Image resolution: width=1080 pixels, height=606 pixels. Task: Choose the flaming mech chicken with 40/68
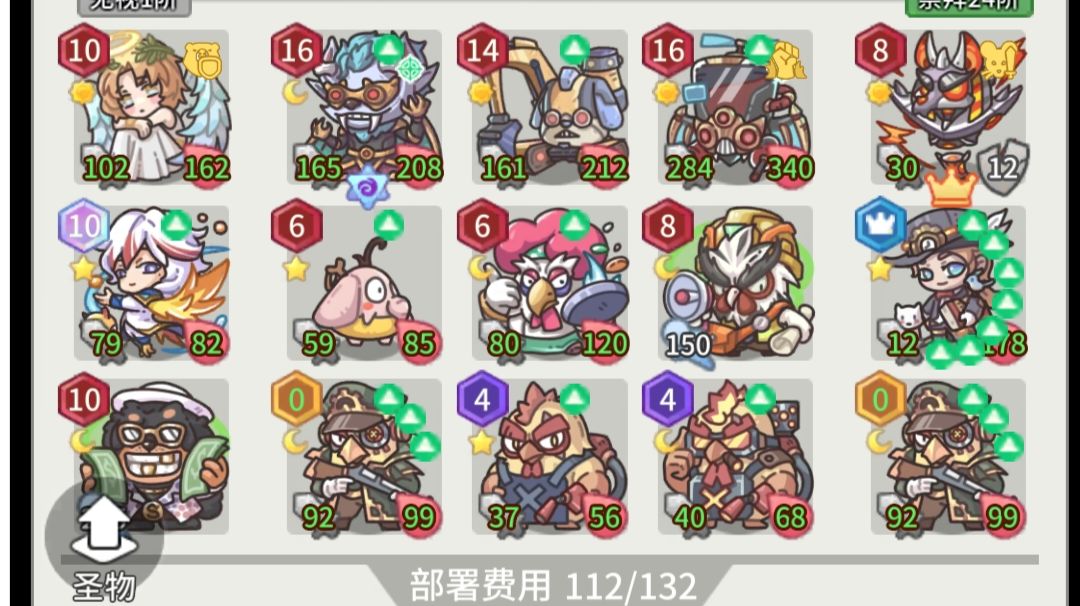pyautogui.click(x=735, y=456)
